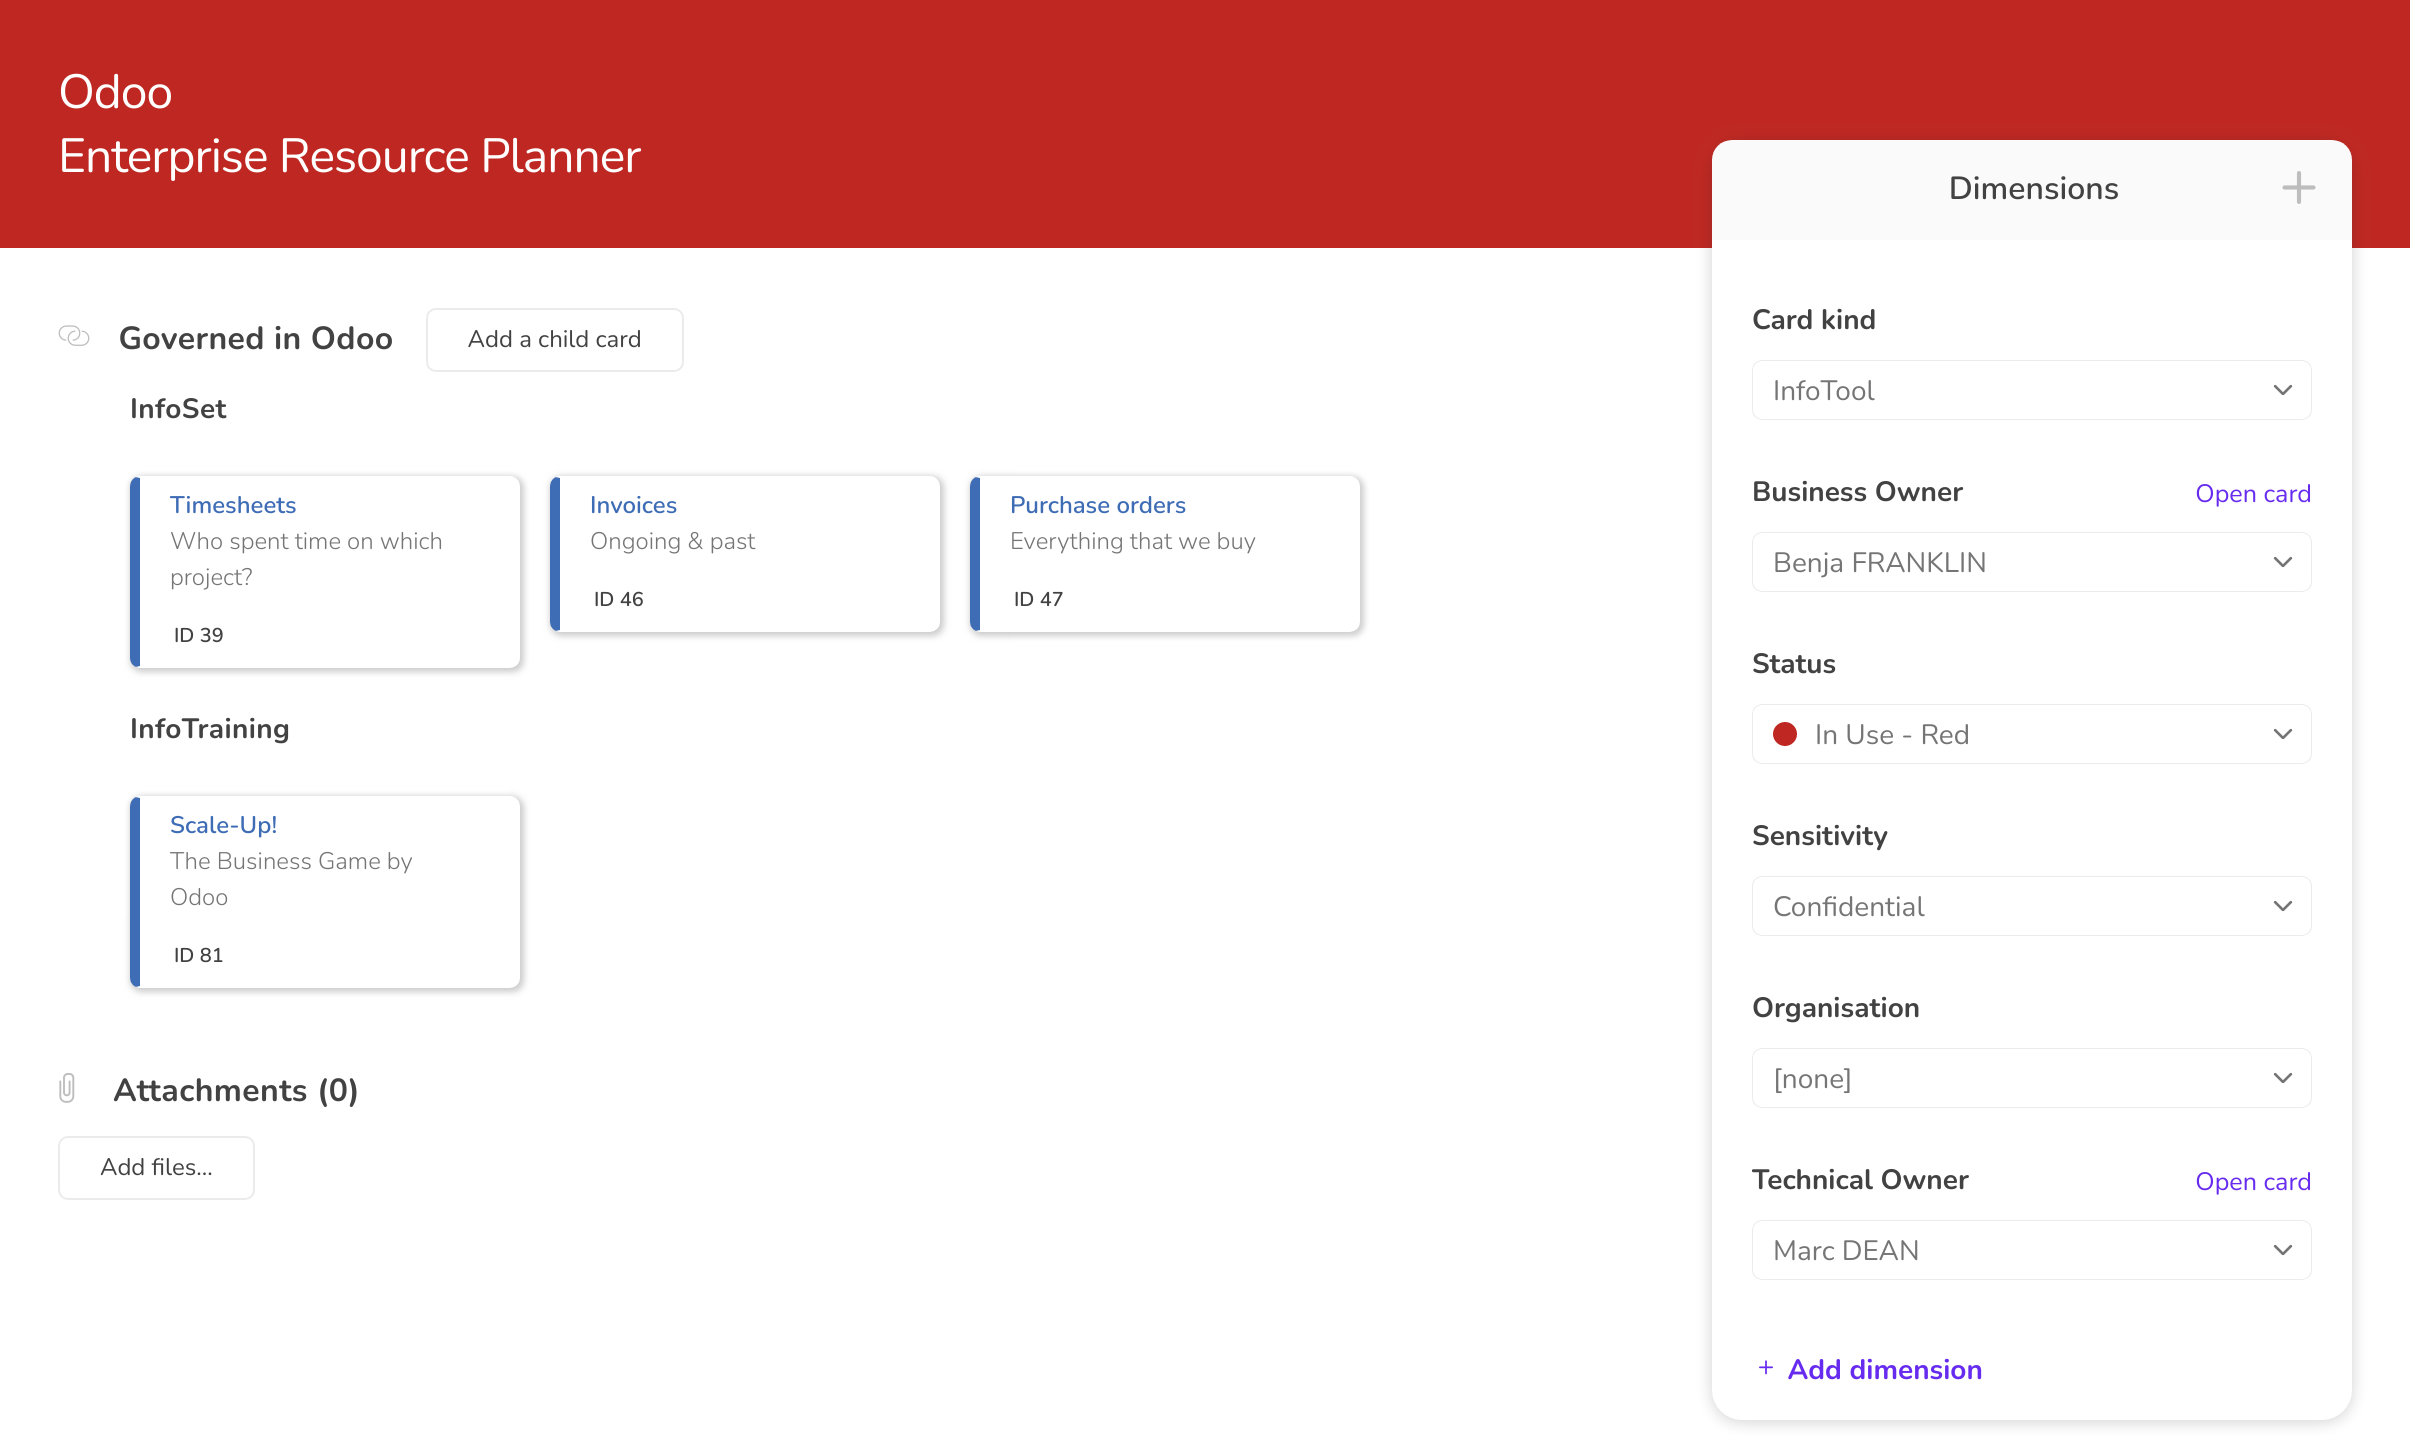This screenshot has width=2410, height=1456.
Task: Open the Invoices card
Action: click(x=633, y=504)
